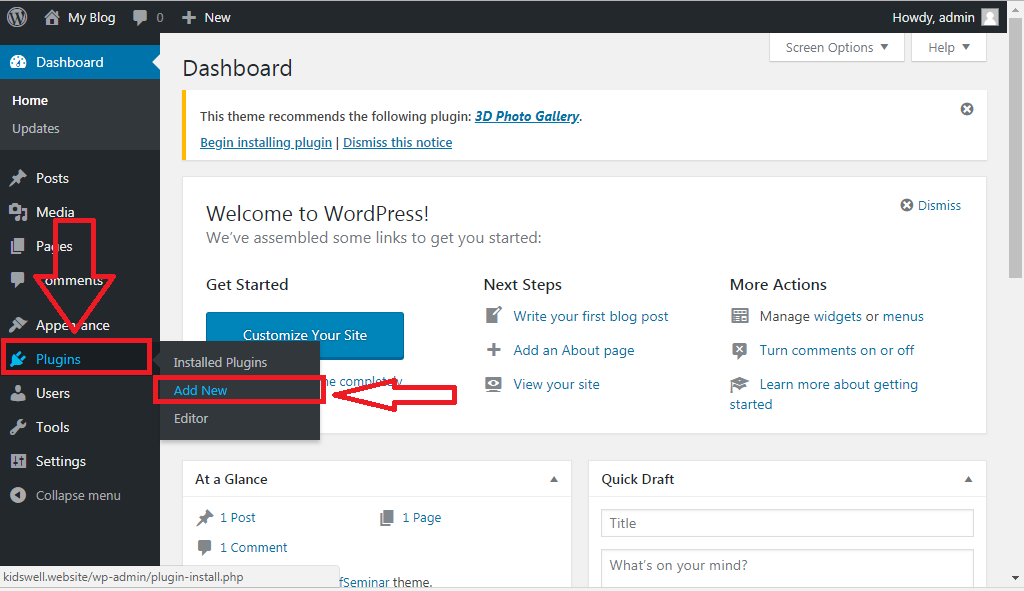Click the Tools icon
Viewport: 1024px width, 591px height.
coord(17,426)
